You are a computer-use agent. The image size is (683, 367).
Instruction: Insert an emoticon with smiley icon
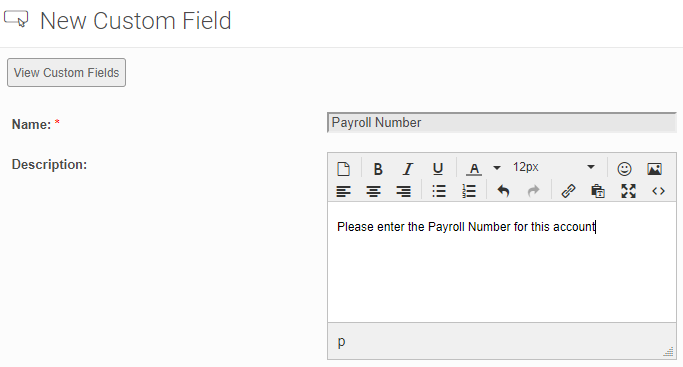(624, 168)
